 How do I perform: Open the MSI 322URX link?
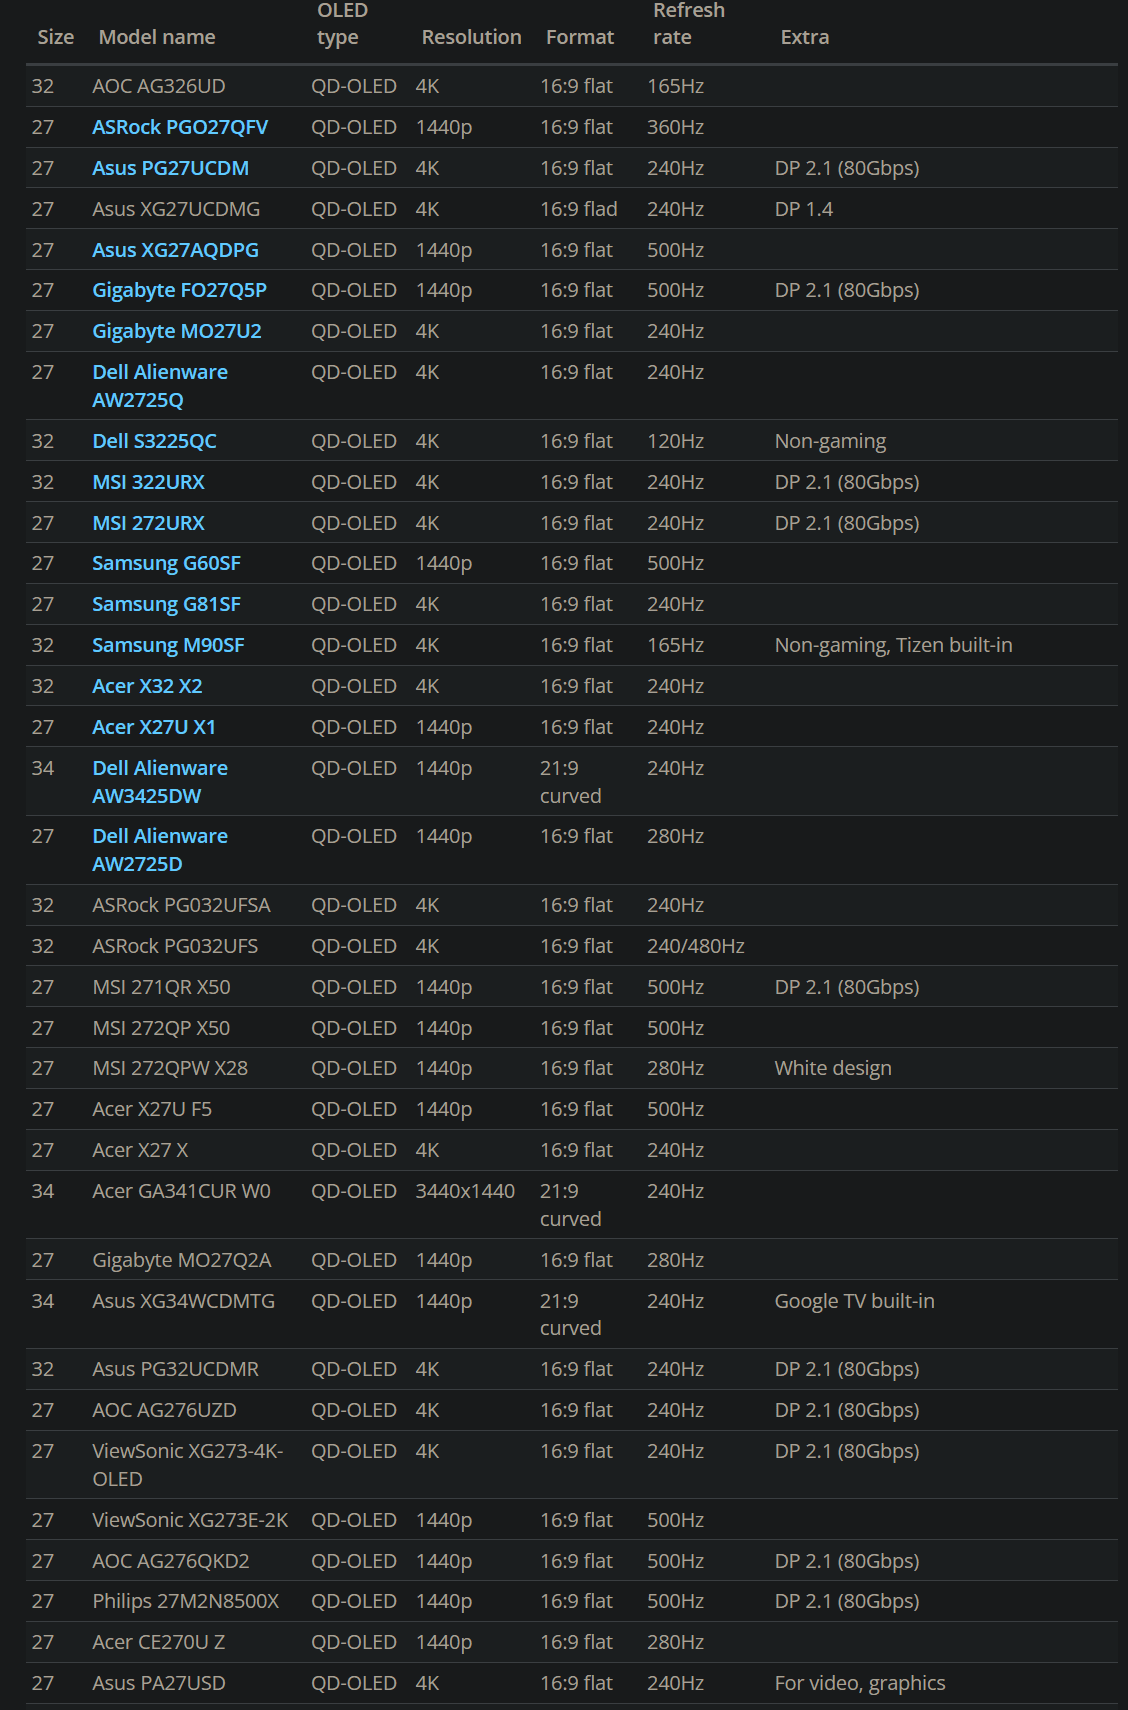[x=148, y=482]
